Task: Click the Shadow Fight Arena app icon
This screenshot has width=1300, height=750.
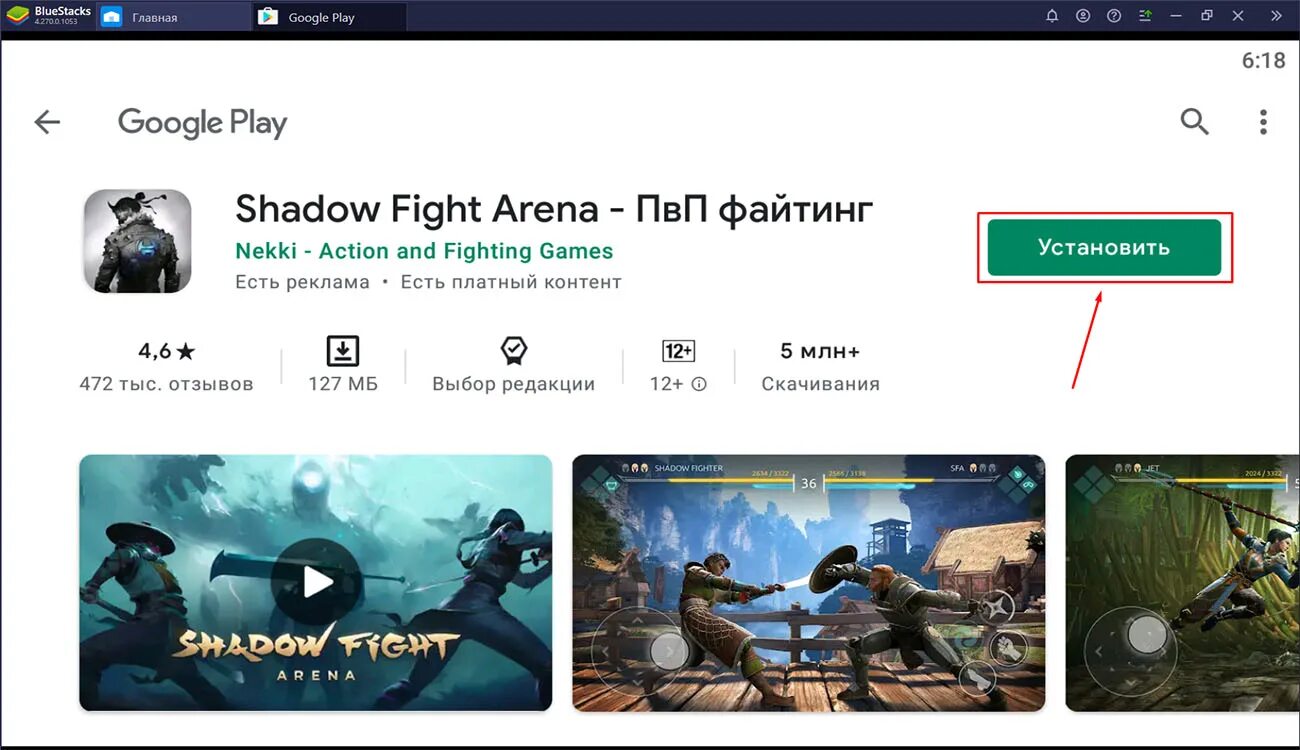Action: [x=137, y=241]
